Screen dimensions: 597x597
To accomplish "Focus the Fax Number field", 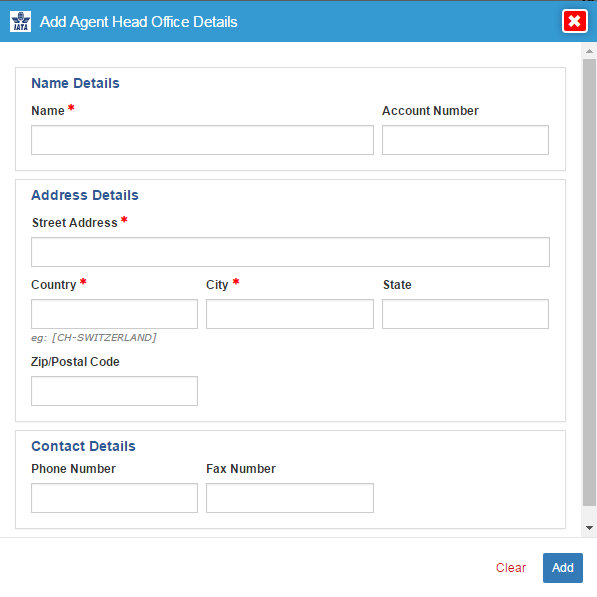I will (290, 498).
